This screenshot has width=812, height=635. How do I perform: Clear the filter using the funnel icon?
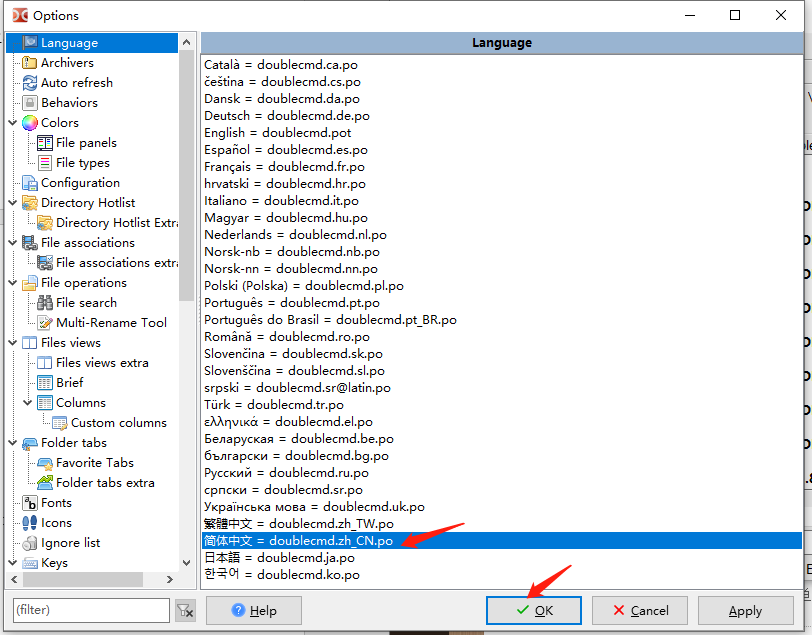coord(185,610)
